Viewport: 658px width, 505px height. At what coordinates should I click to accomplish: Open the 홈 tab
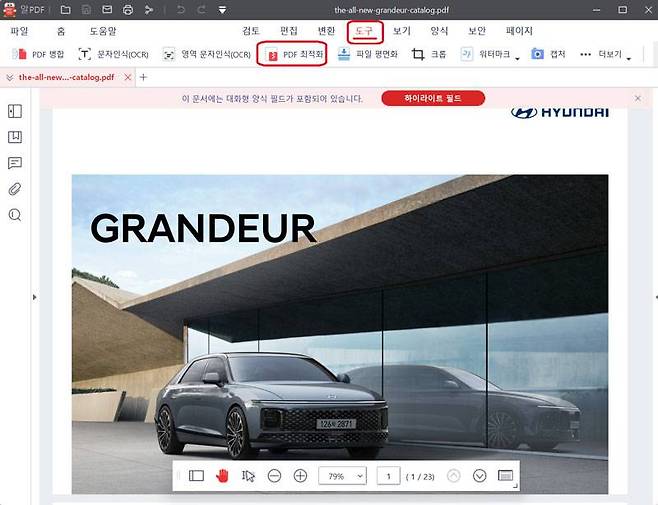tap(61, 31)
